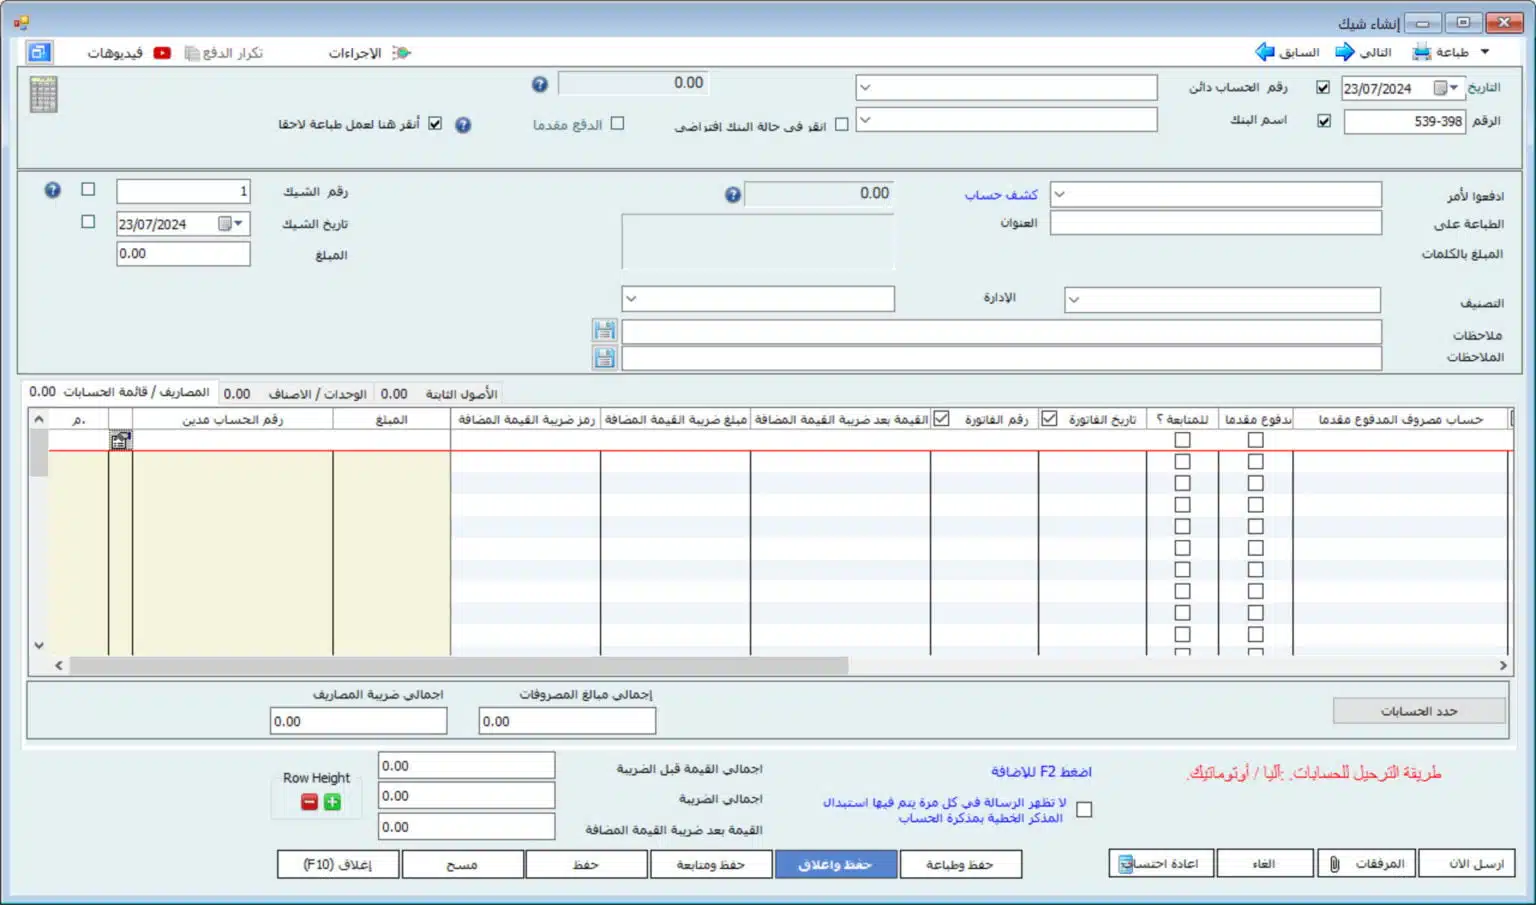Switch to the الأصول الثابتة tab
Screen dimensions: 1536x905
coord(461,394)
